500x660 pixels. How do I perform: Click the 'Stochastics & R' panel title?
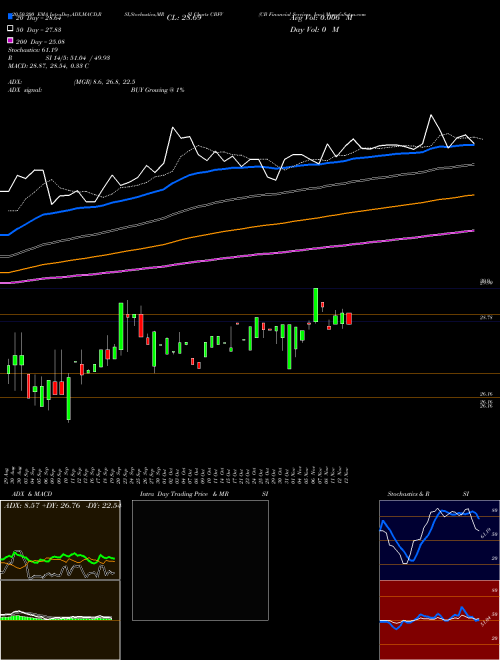point(409,494)
